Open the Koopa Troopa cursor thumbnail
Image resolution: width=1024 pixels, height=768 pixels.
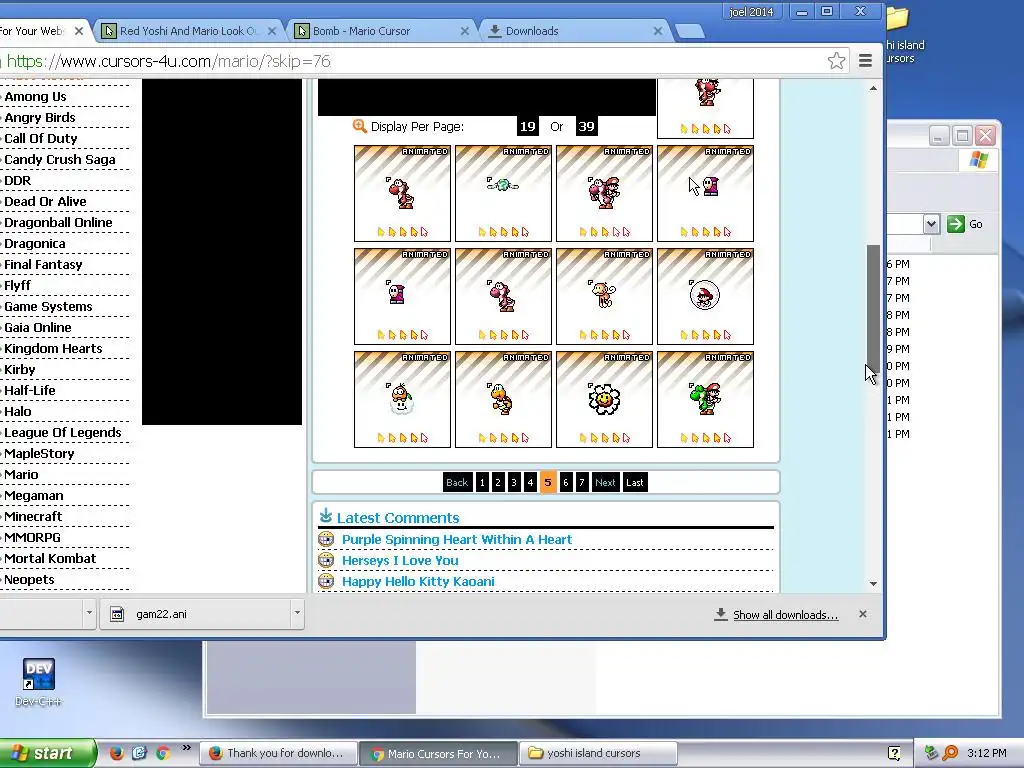coord(503,399)
